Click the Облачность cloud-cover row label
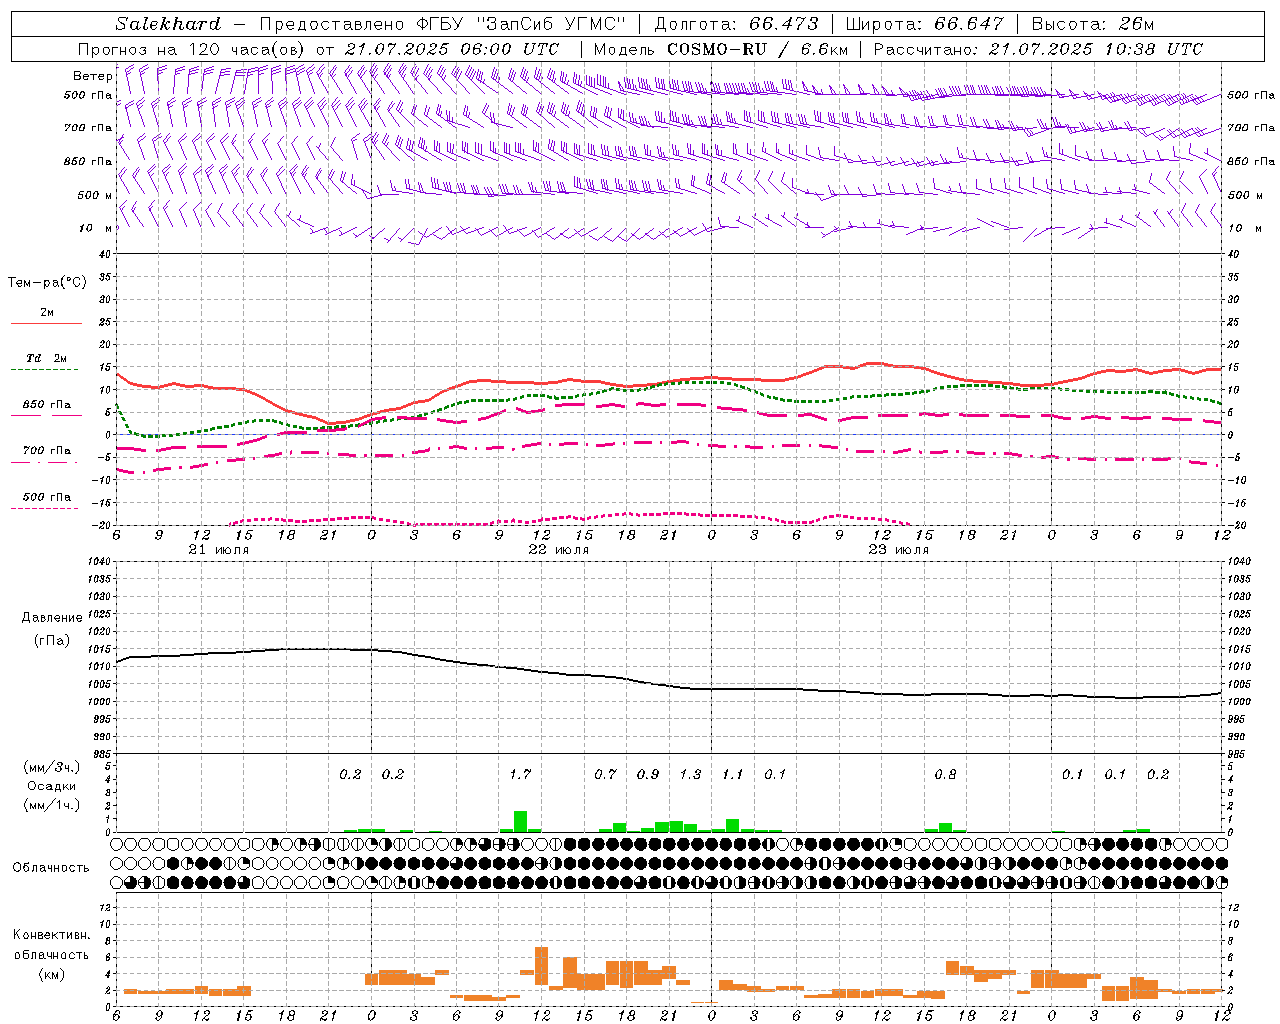Image resolution: width=1280 pixels, height=1024 pixels. click(x=51, y=868)
